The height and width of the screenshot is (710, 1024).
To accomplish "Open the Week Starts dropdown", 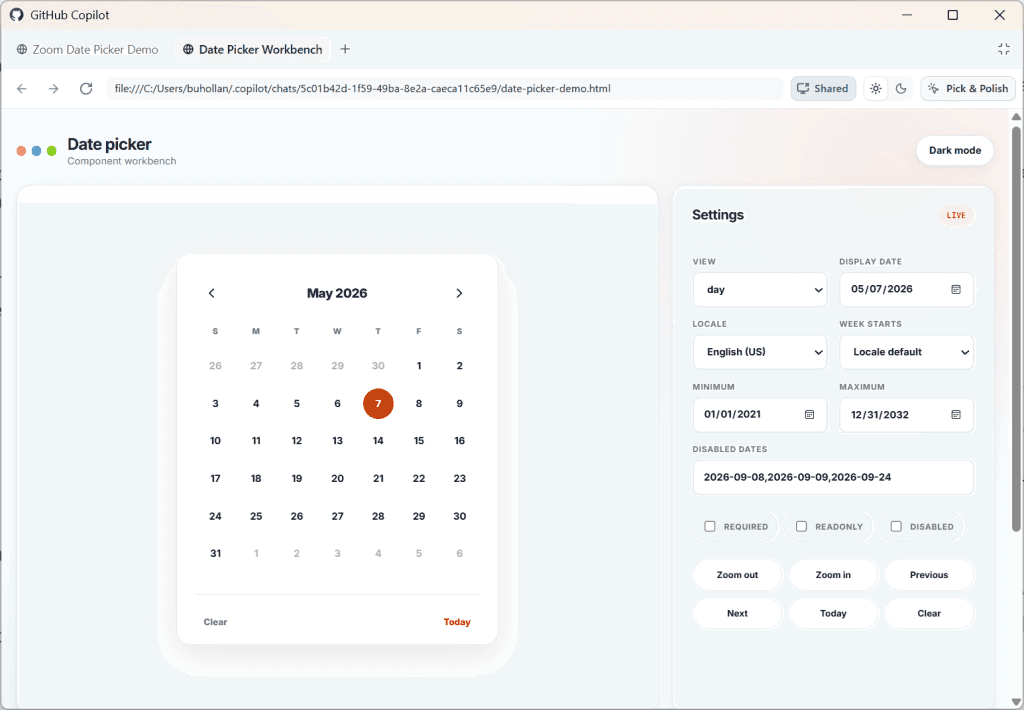I will [x=906, y=352].
